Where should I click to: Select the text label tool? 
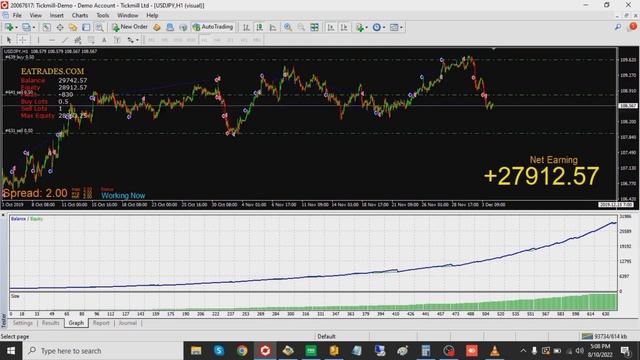point(117,40)
